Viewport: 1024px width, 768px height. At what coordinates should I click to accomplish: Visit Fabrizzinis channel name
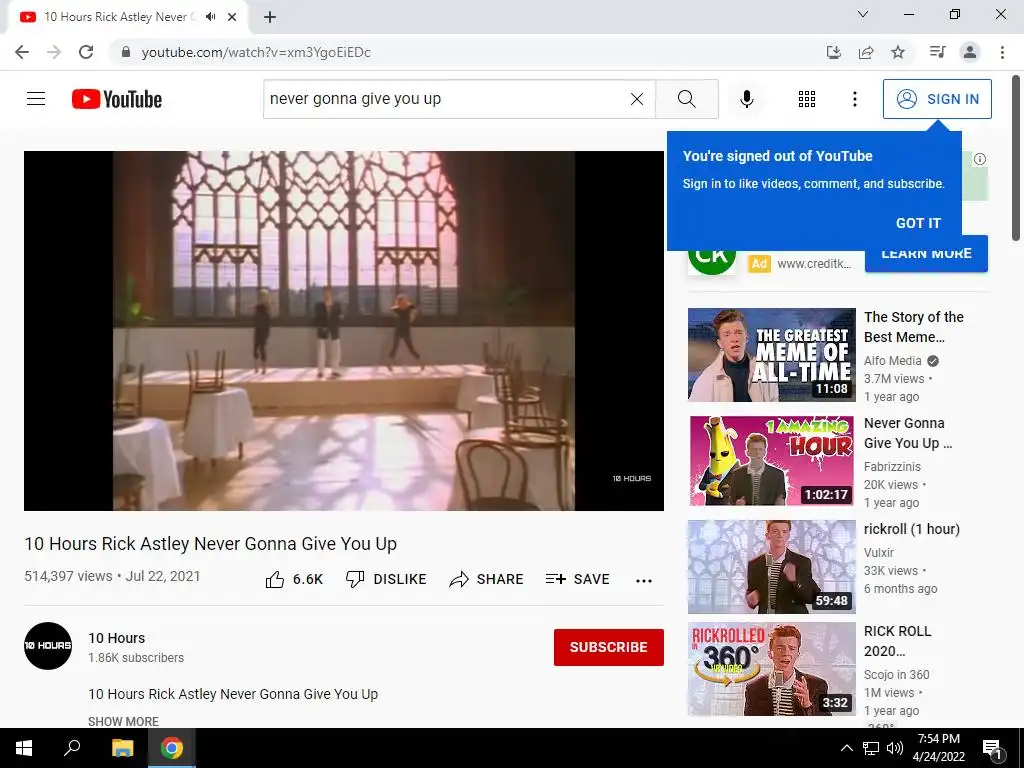click(x=892, y=466)
